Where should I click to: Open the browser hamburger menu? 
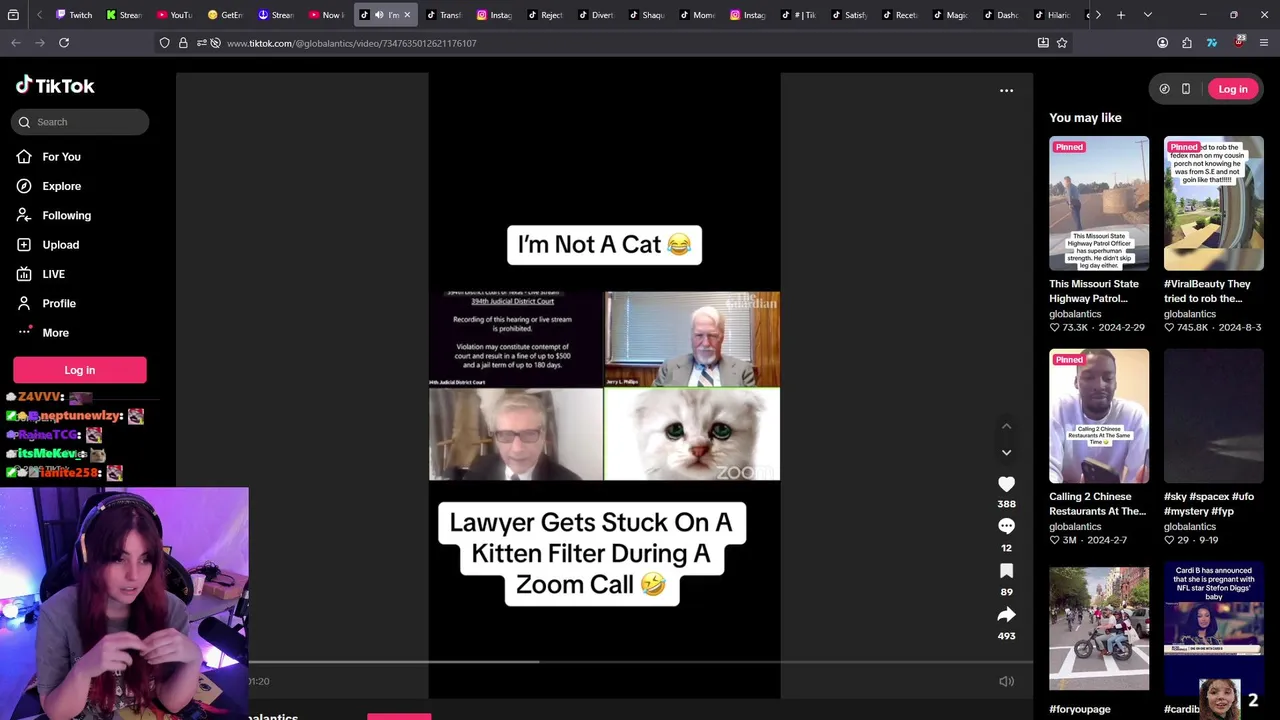(x=1264, y=43)
